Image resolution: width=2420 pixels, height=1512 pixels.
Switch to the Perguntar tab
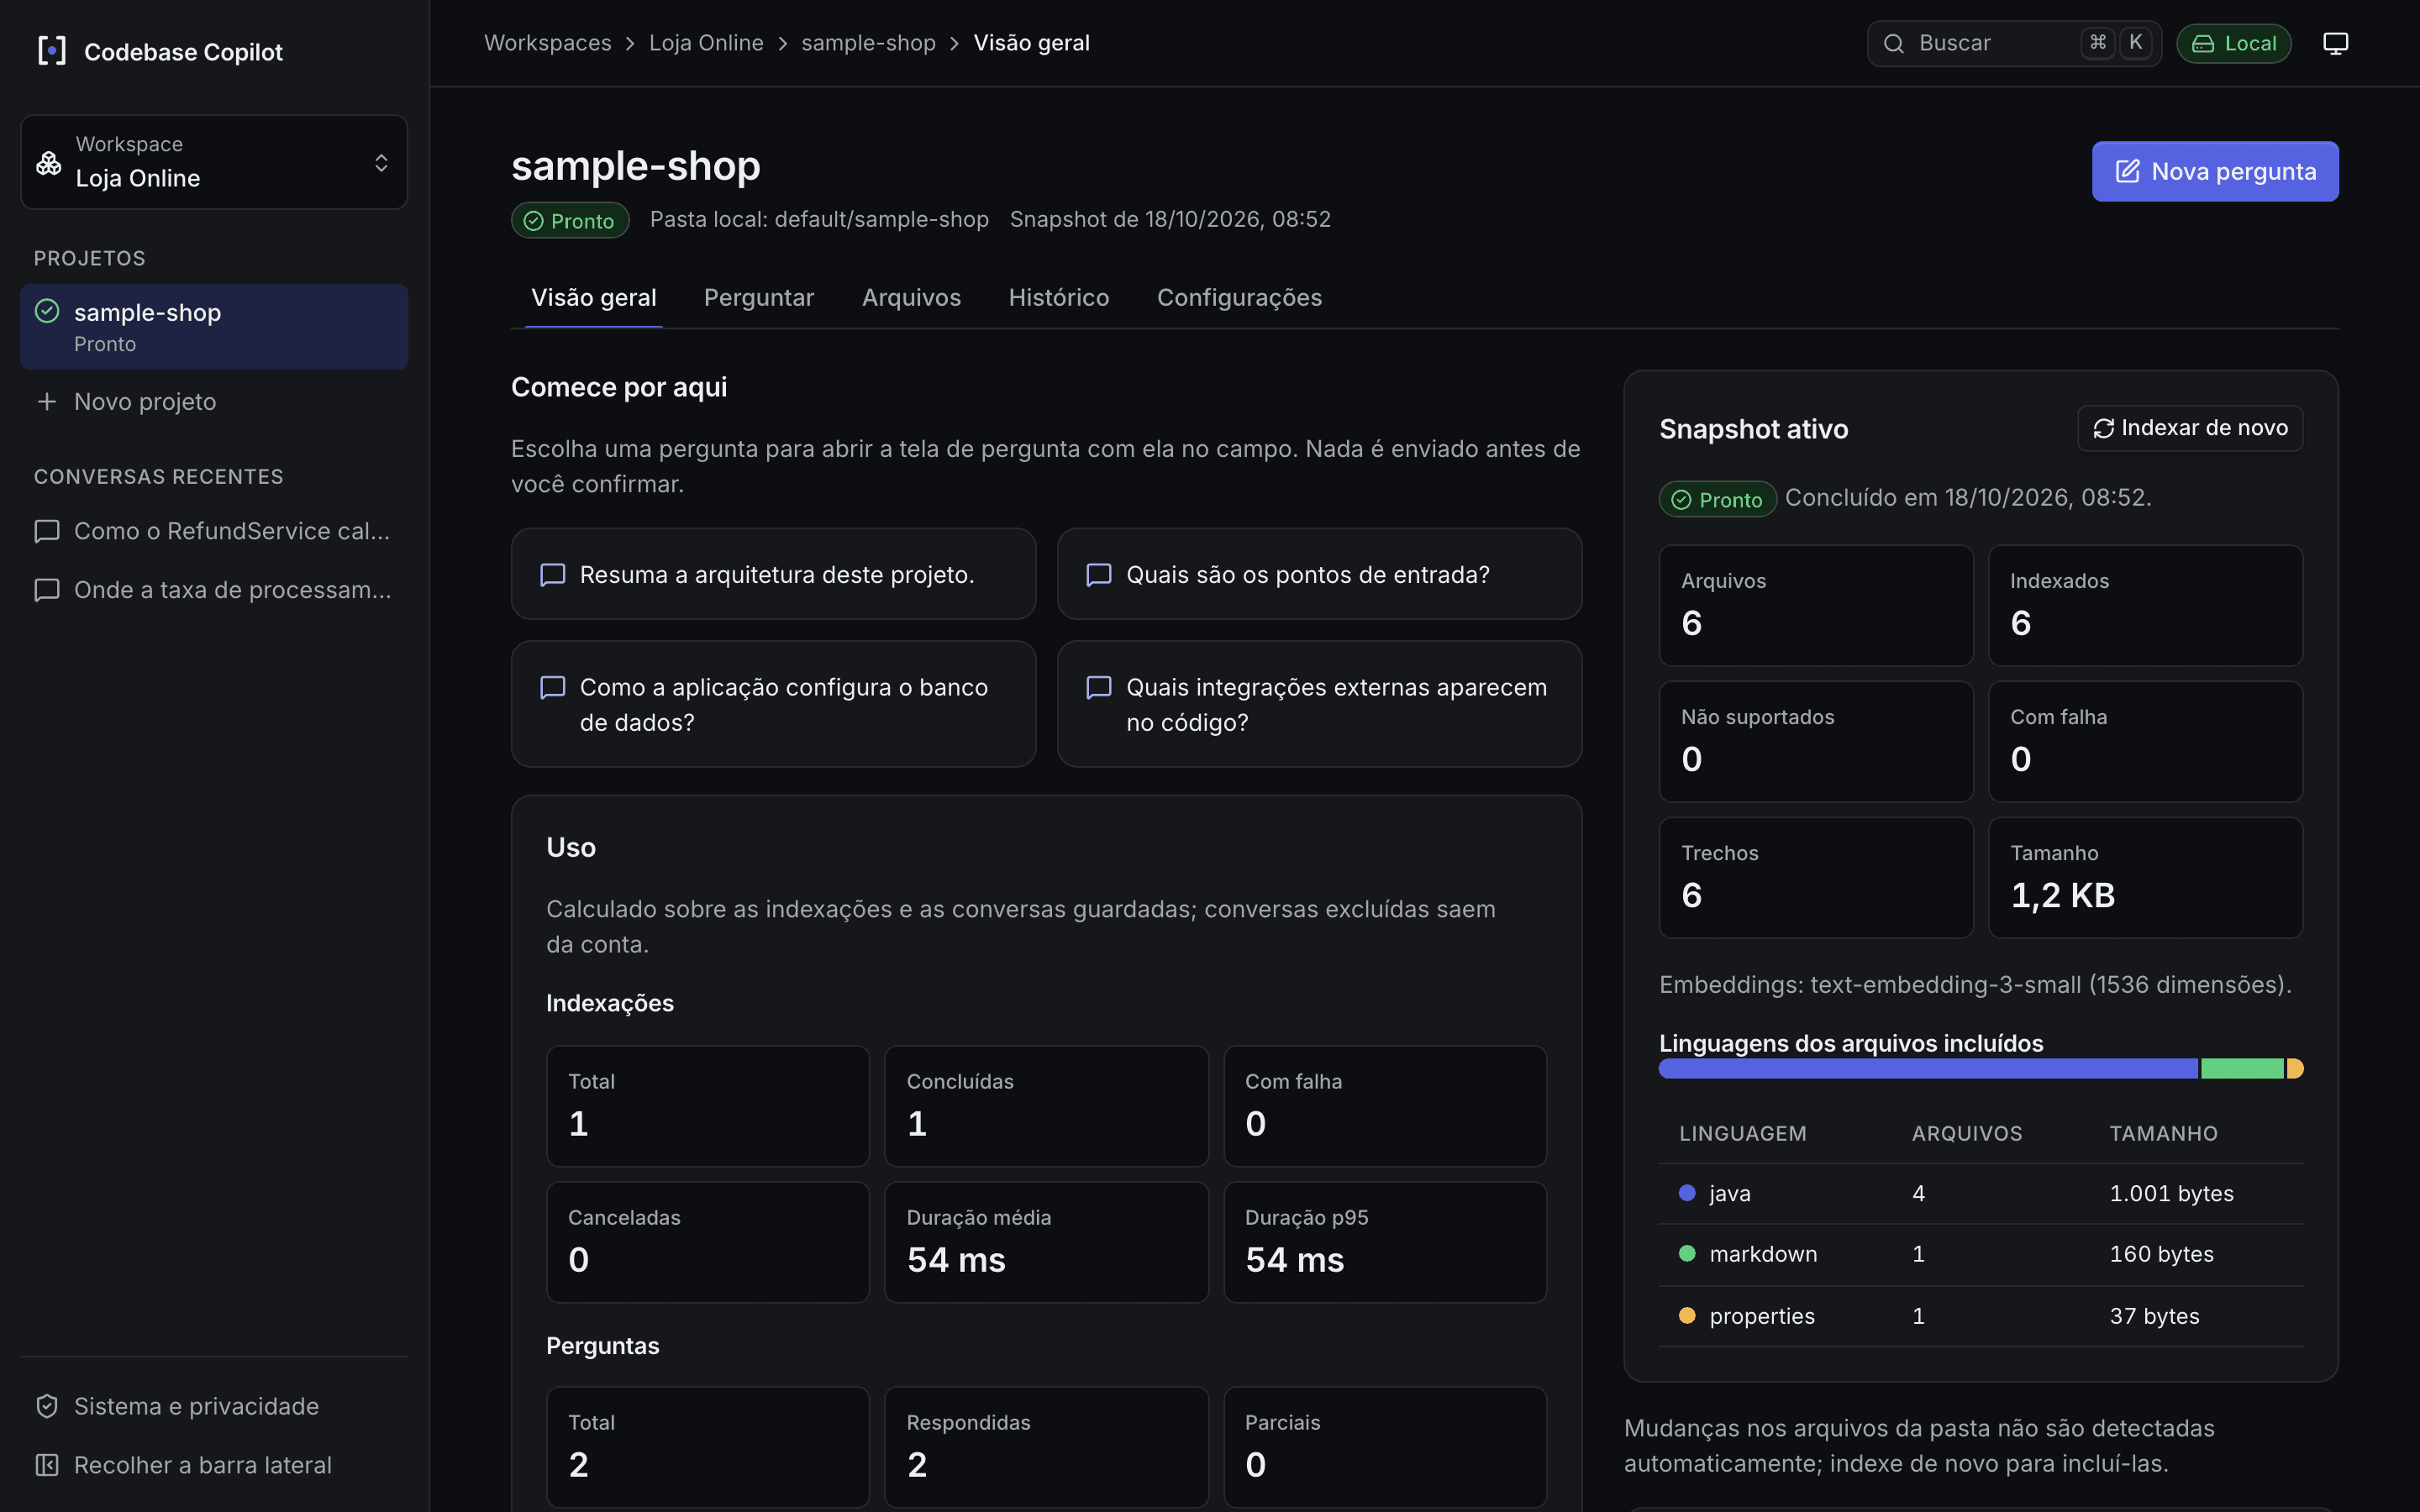pos(759,297)
